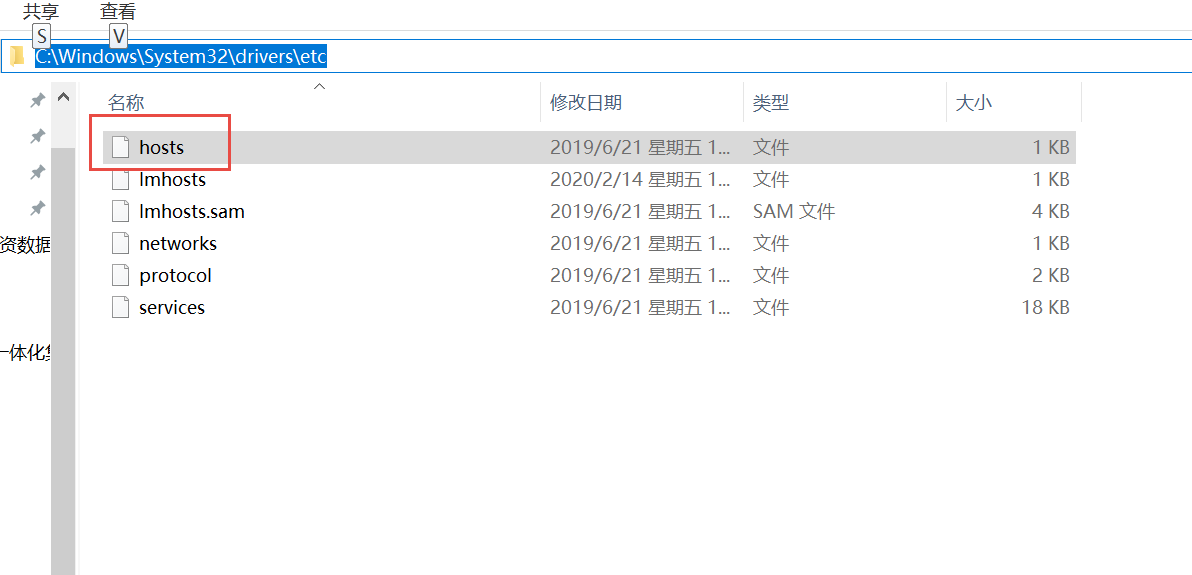Viewport: 1192px width, 575px height.
Task: Click the hosts file icon
Action: (121, 147)
